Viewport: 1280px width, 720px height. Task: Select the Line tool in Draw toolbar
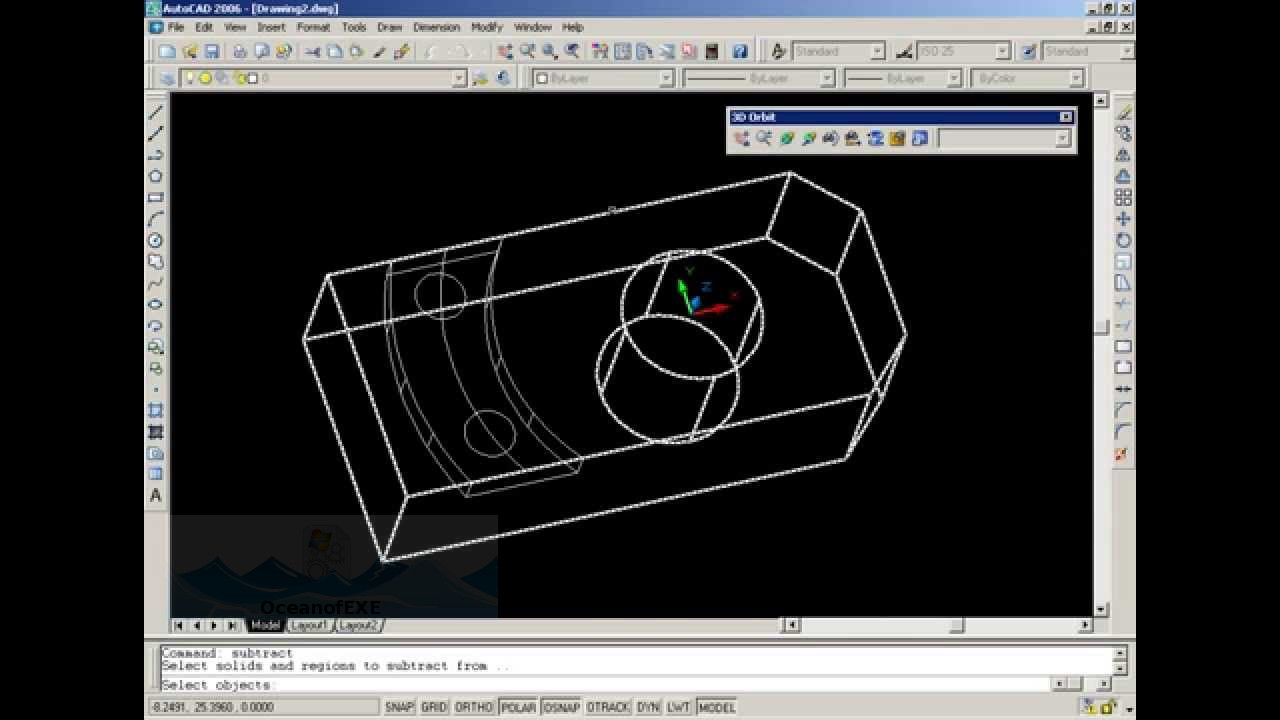coord(156,112)
